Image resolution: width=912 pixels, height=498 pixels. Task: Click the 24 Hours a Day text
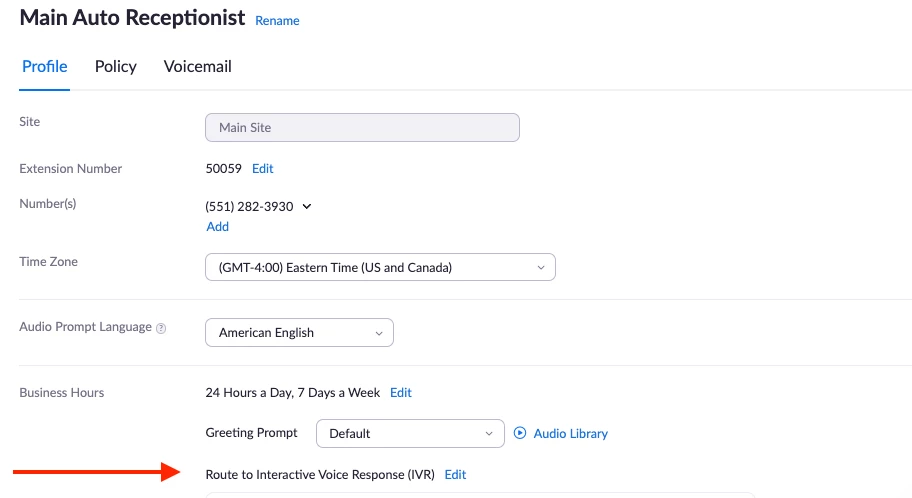292,393
